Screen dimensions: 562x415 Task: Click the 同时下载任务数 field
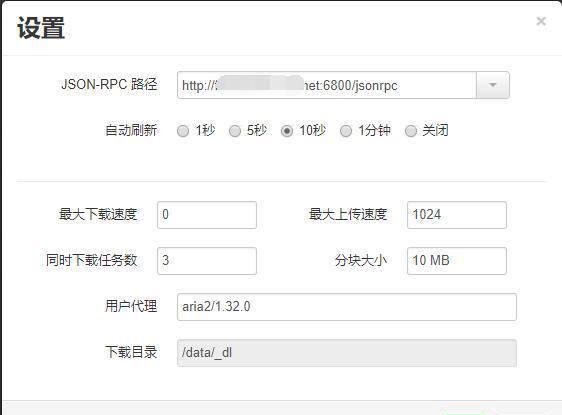[x=207, y=261]
